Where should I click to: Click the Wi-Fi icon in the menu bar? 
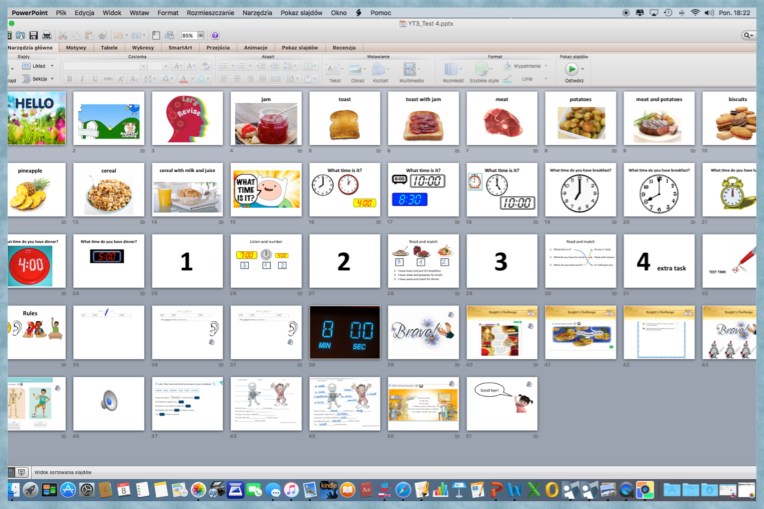[695, 13]
